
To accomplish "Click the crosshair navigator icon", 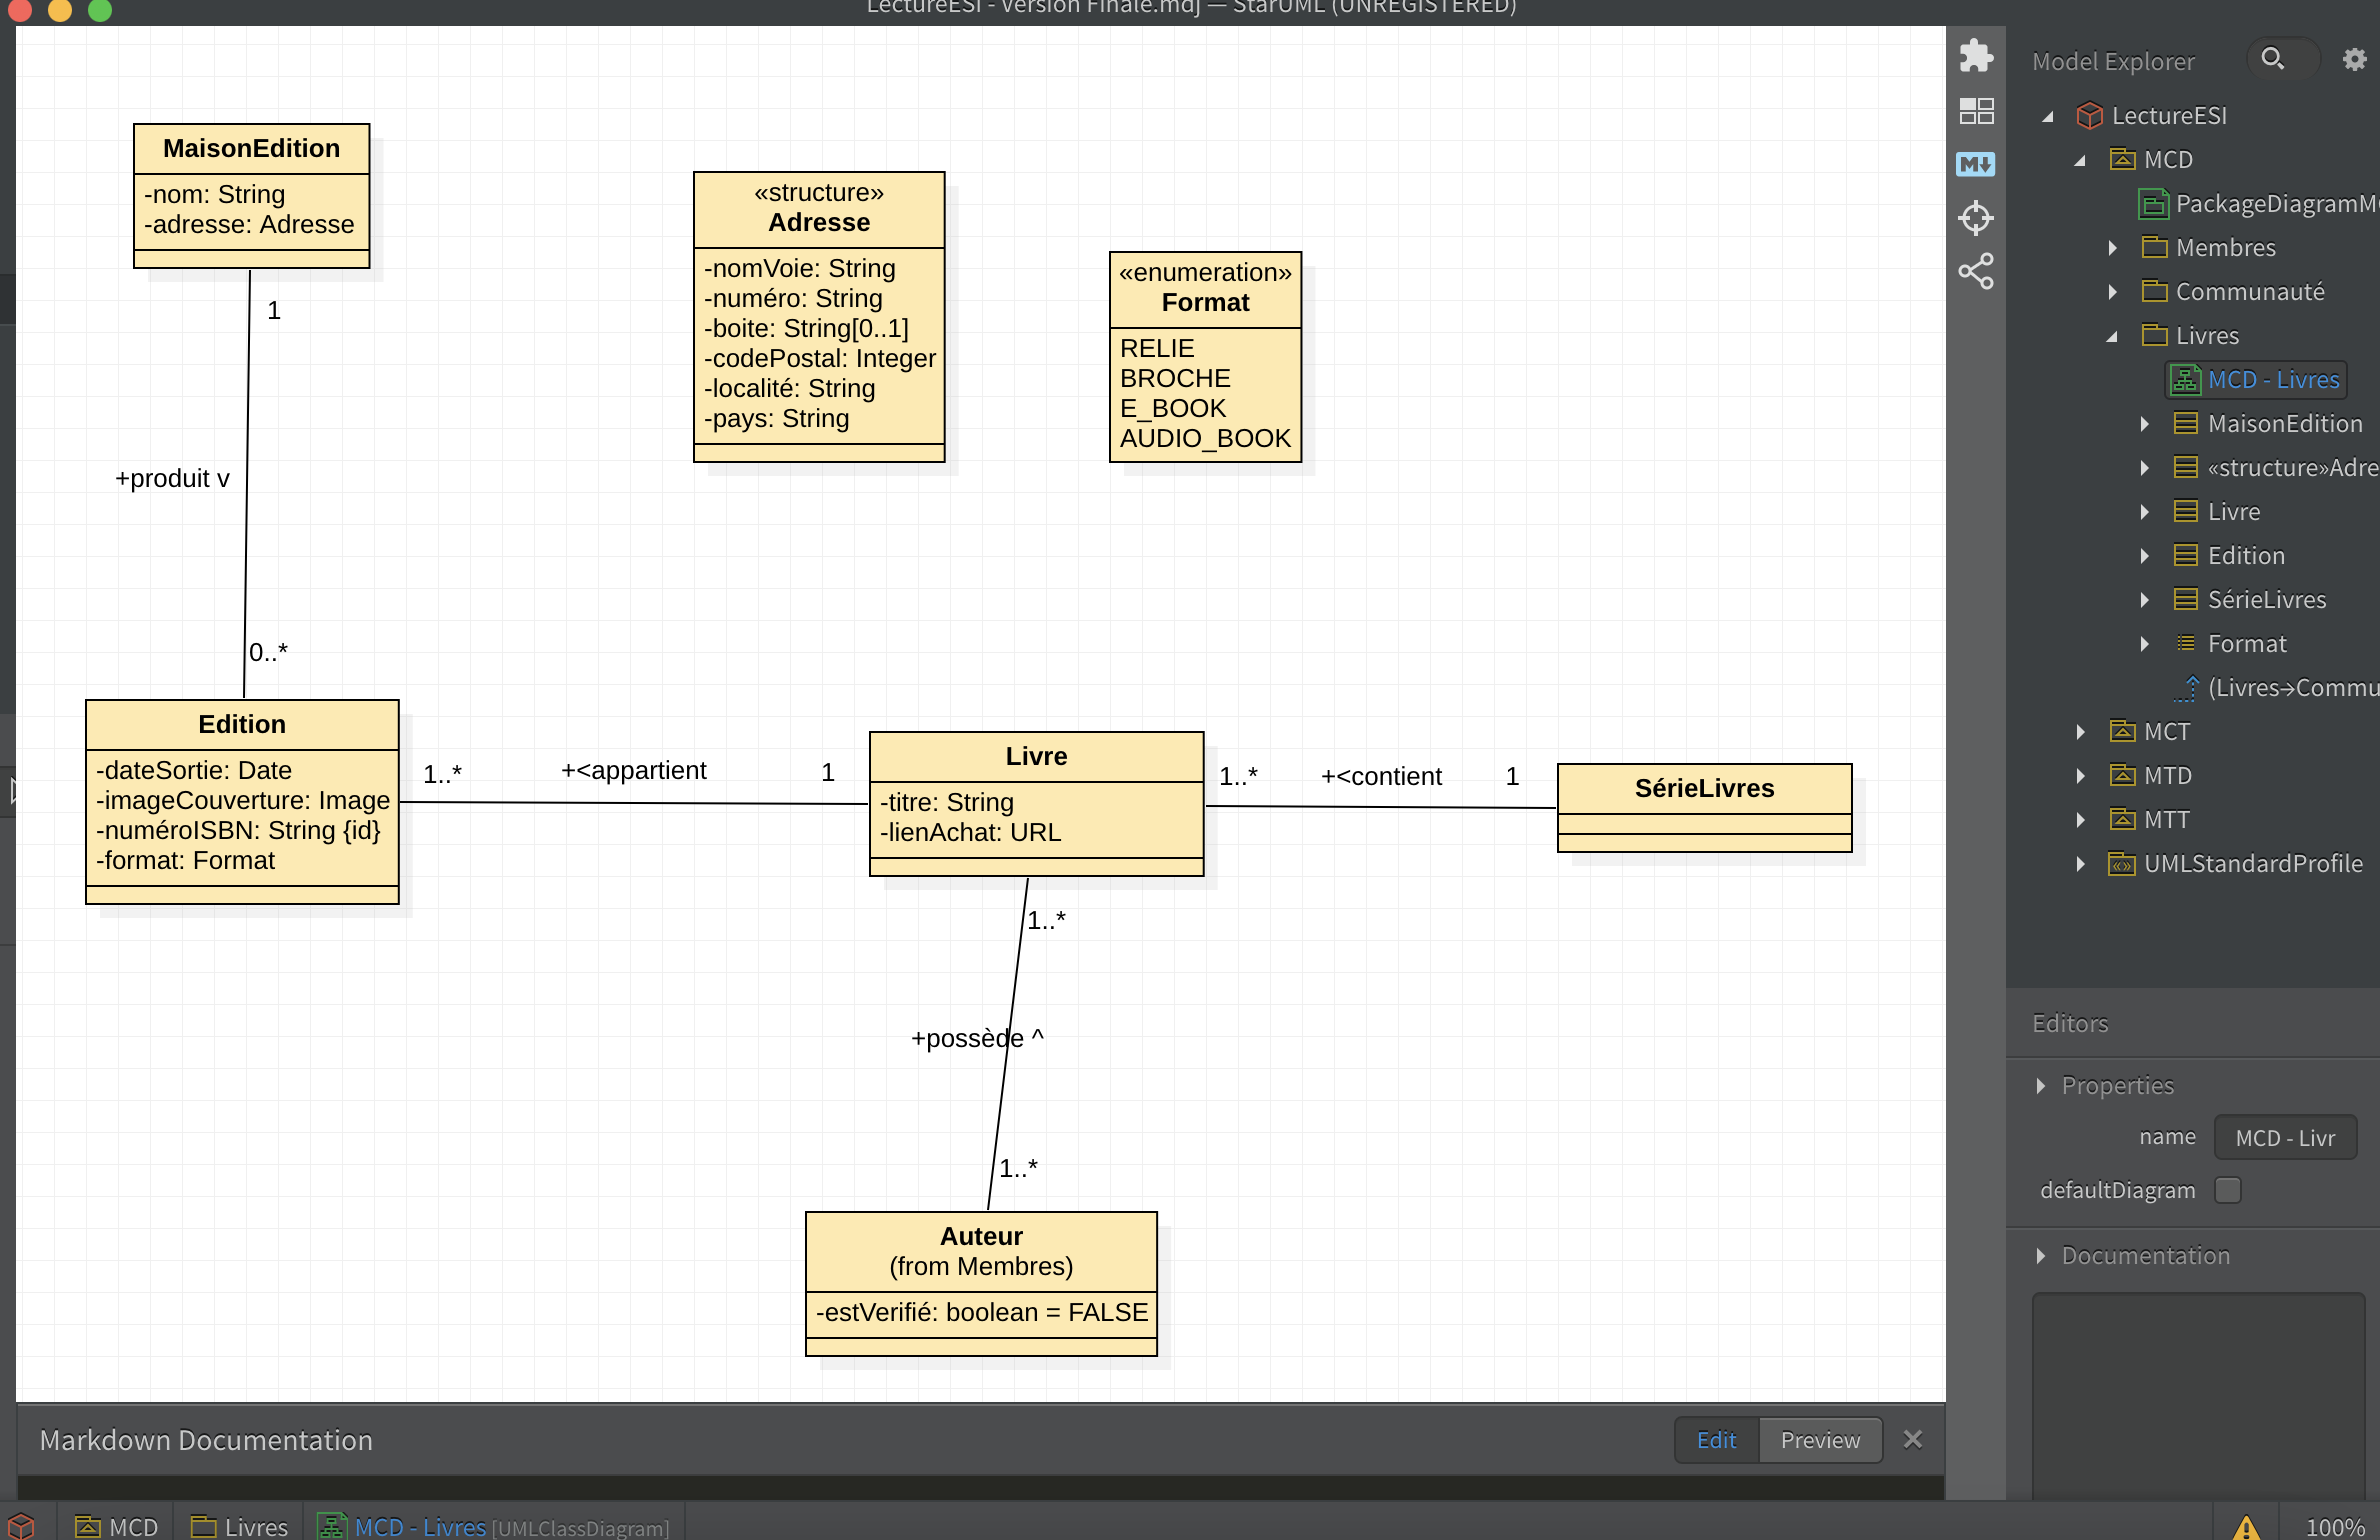I will [1976, 218].
